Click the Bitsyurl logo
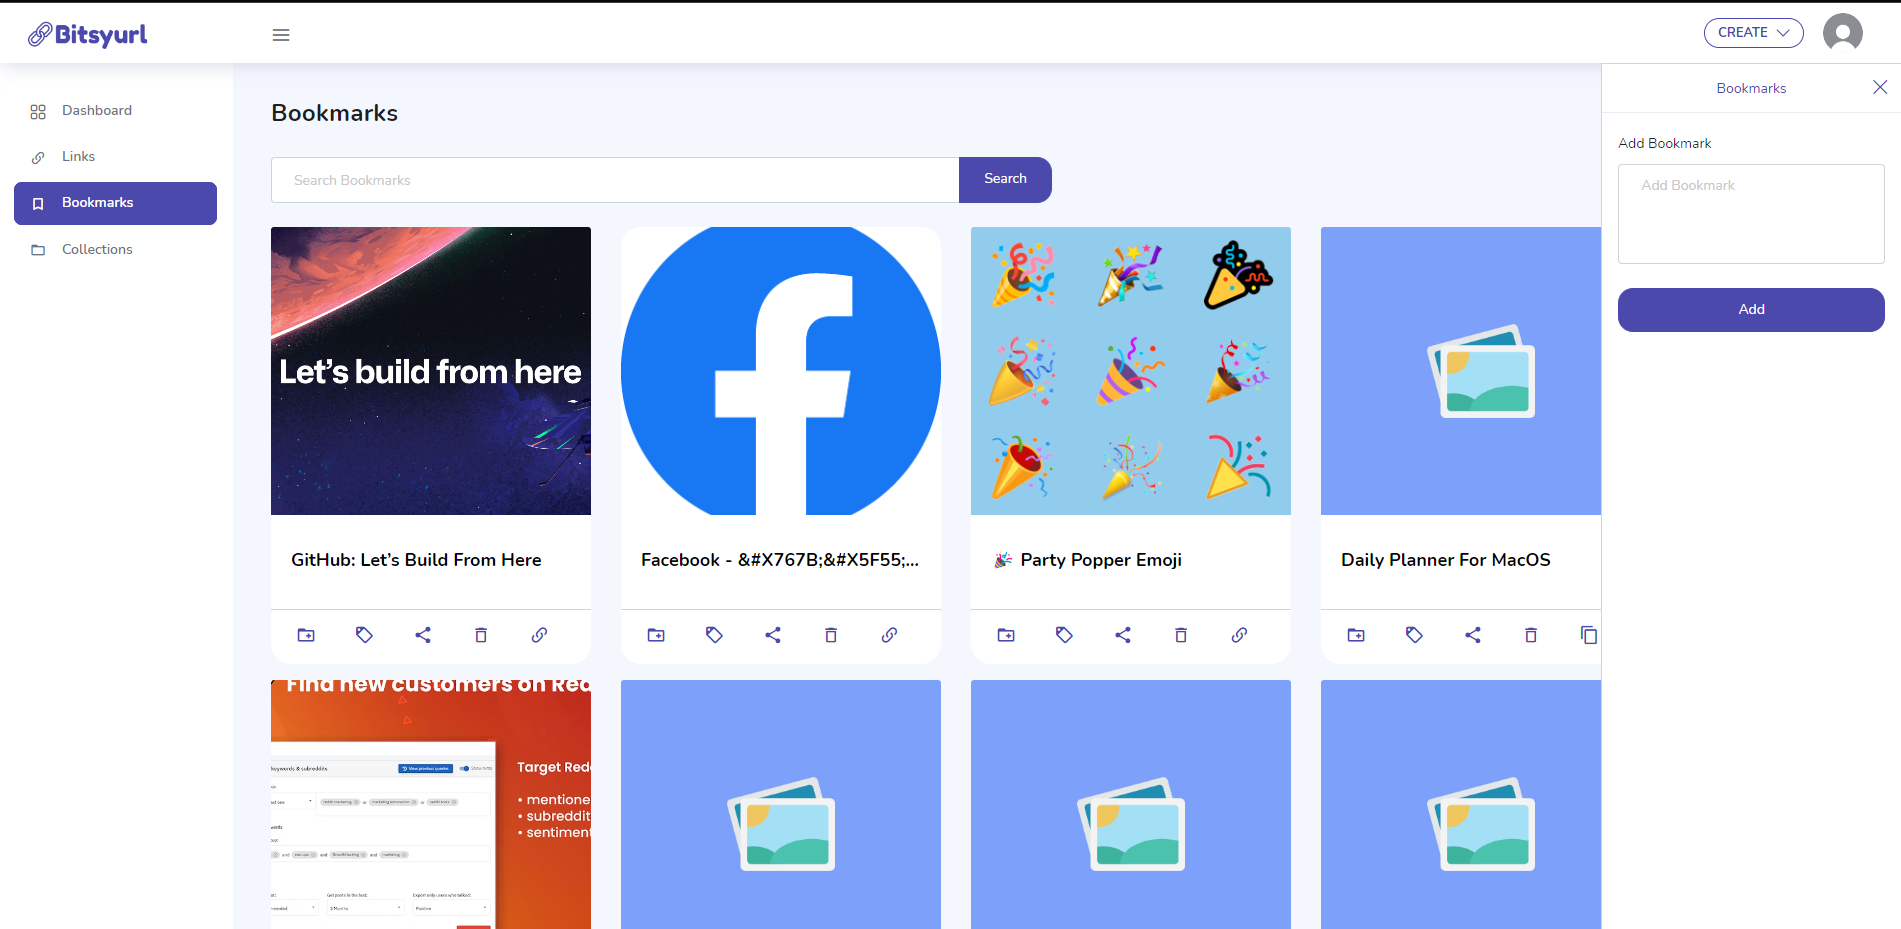The height and width of the screenshot is (929, 1901). 88,34
